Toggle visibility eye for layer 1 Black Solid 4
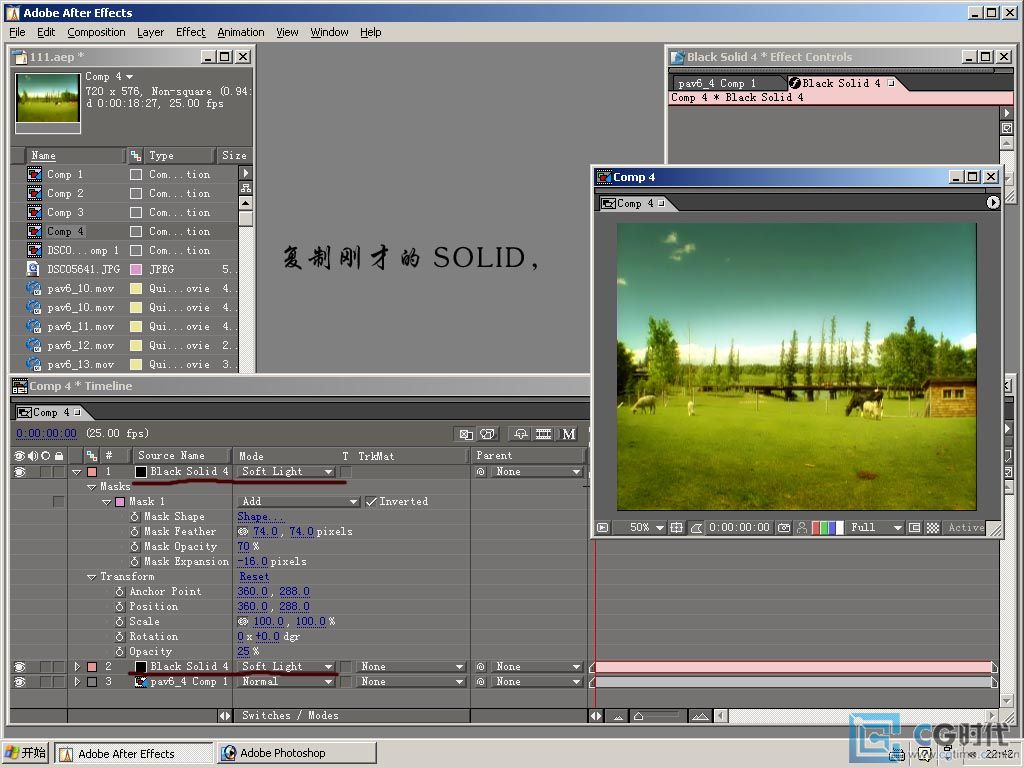 20,472
